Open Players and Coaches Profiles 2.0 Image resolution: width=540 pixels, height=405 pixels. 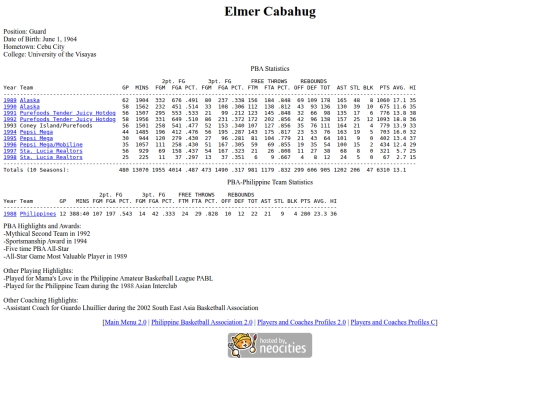[301, 322]
